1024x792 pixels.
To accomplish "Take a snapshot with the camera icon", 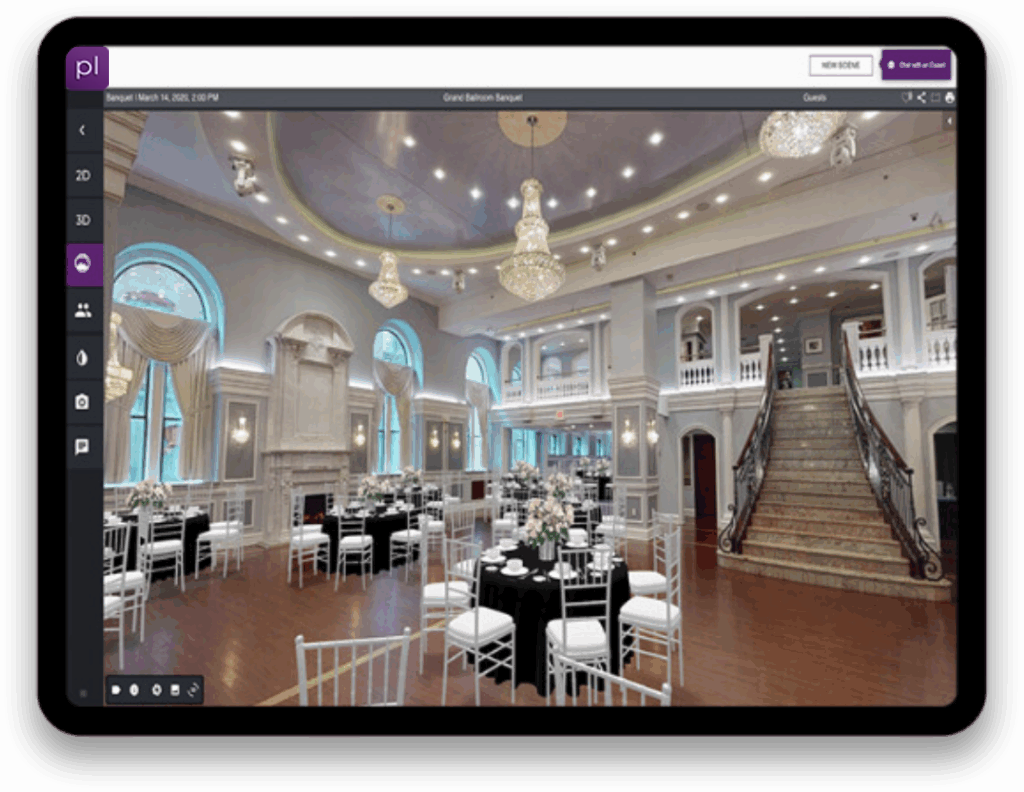I will [83, 401].
